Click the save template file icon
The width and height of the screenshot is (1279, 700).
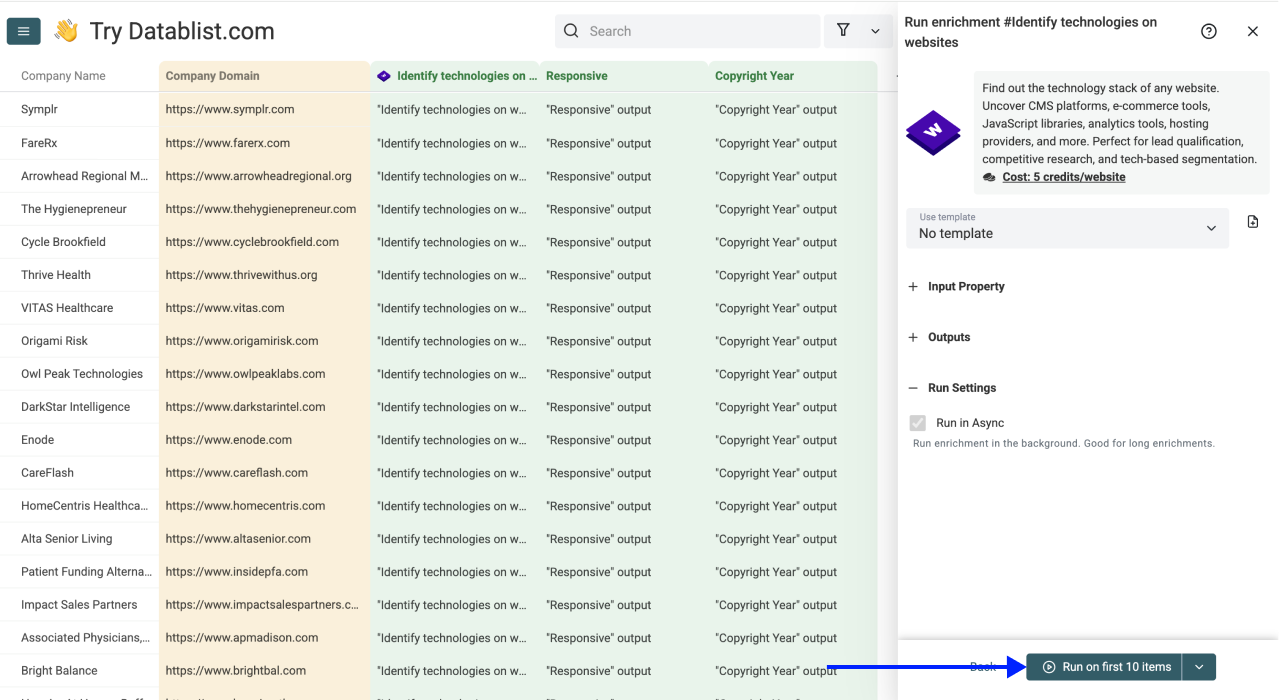(x=1253, y=222)
